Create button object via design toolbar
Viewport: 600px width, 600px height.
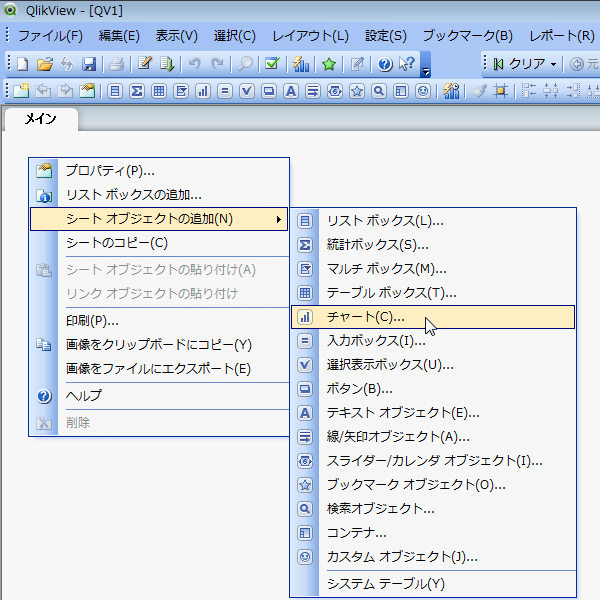coord(269,91)
